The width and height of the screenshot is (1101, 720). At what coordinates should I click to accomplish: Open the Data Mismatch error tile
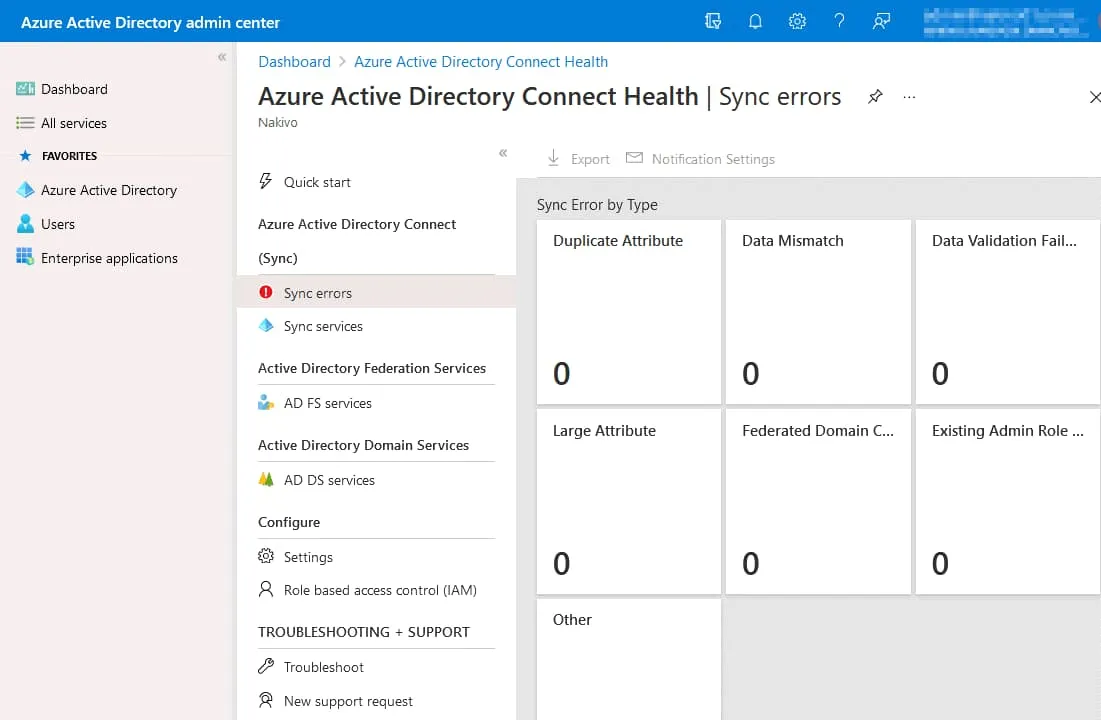pyautogui.click(x=817, y=312)
